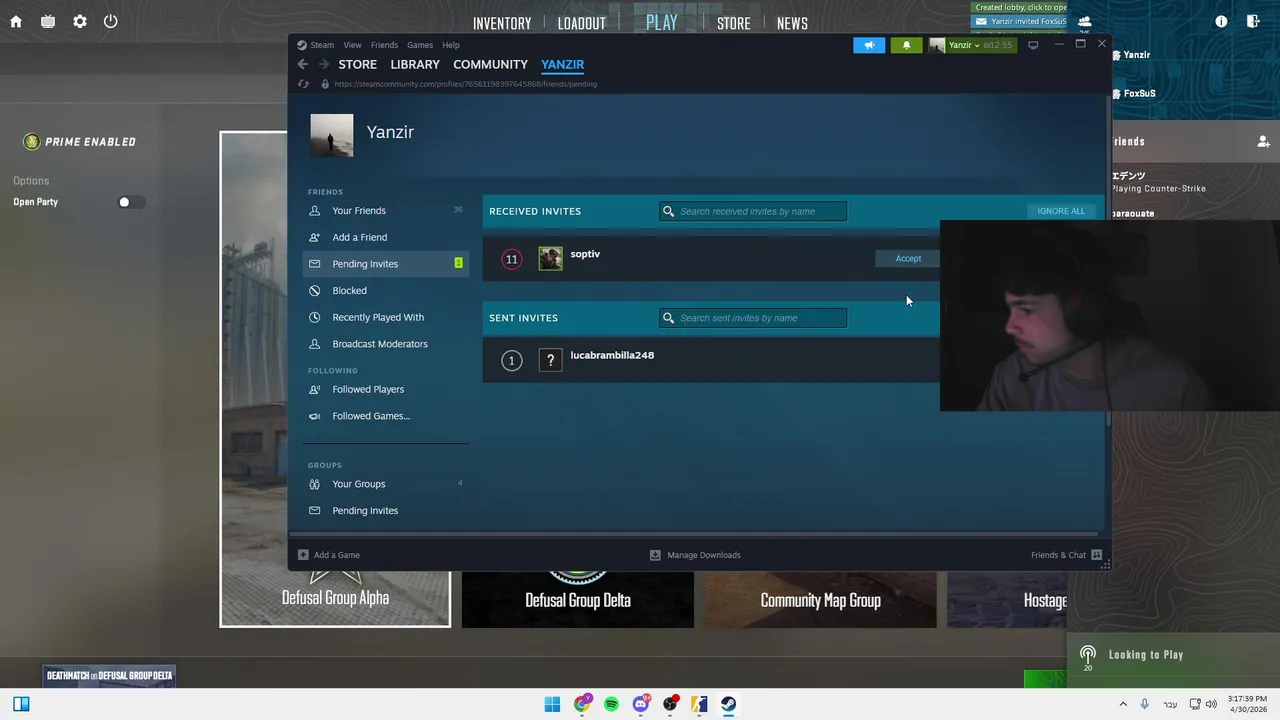
Task: Open the Help menu
Action: coord(451,45)
